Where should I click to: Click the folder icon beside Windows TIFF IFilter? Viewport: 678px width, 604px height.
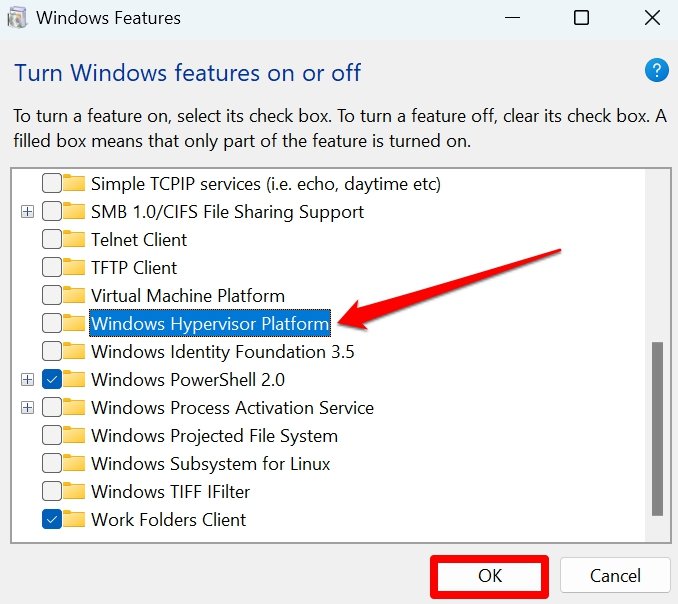click(x=74, y=492)
